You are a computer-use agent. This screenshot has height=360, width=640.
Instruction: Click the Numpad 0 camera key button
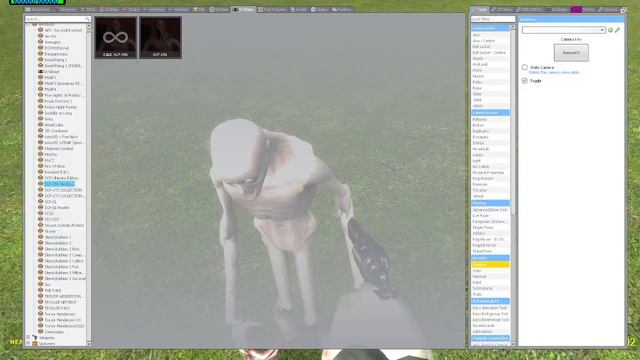571,53
